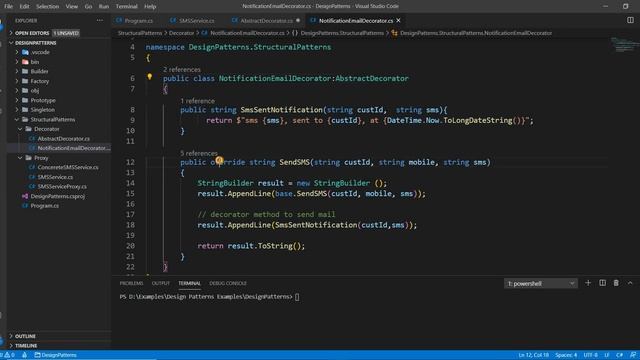Screen dimensions: 640x360
Task: Switch to the Output panel tab
Action: point(160,283)
